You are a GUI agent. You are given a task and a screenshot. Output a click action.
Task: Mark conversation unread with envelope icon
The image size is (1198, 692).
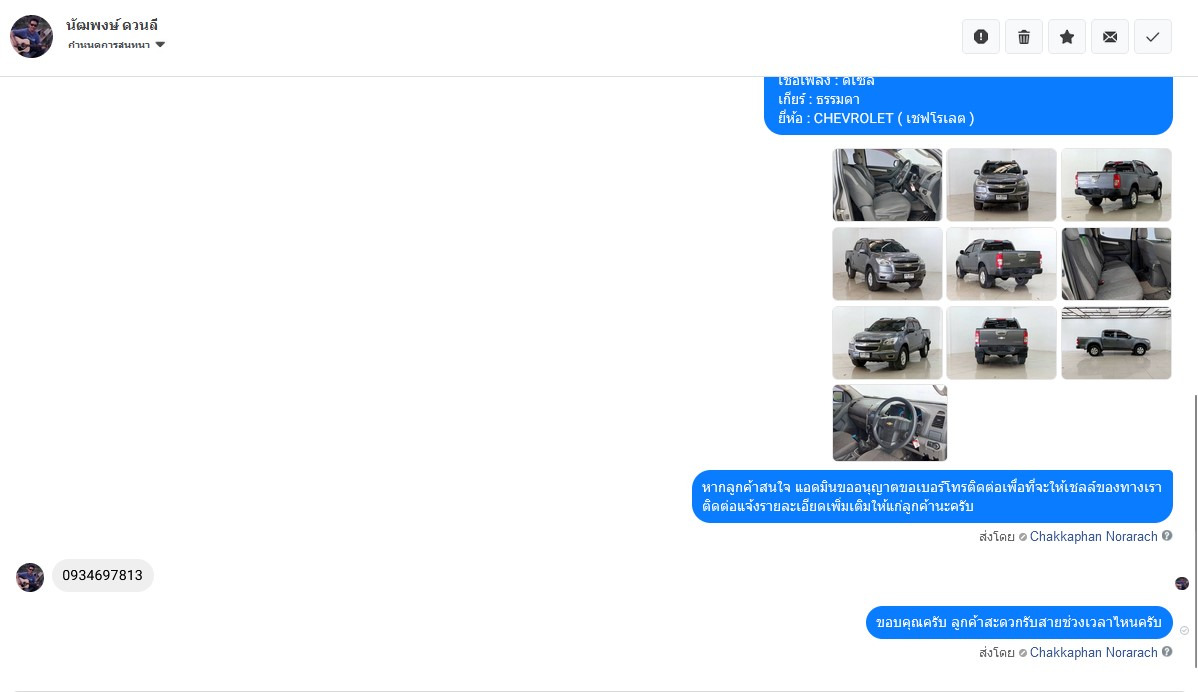(1110, 37)
